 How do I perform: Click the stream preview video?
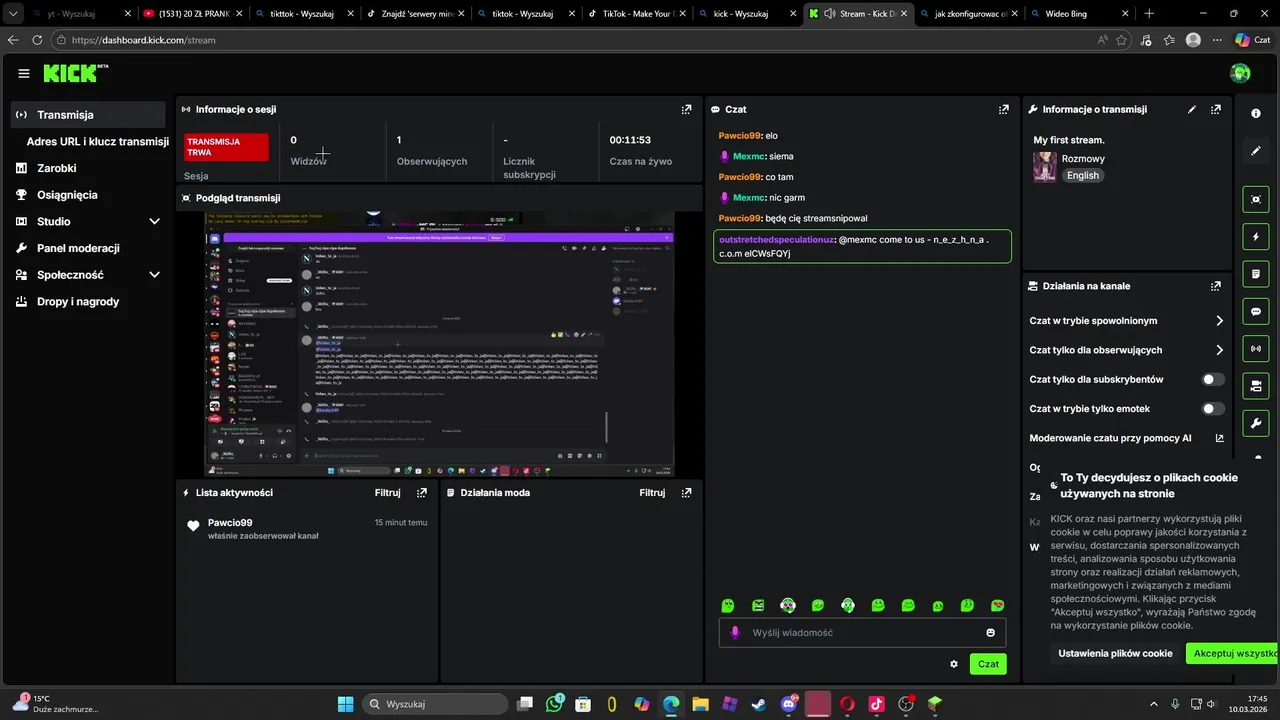pyautogui.click(x=439, y=344)
